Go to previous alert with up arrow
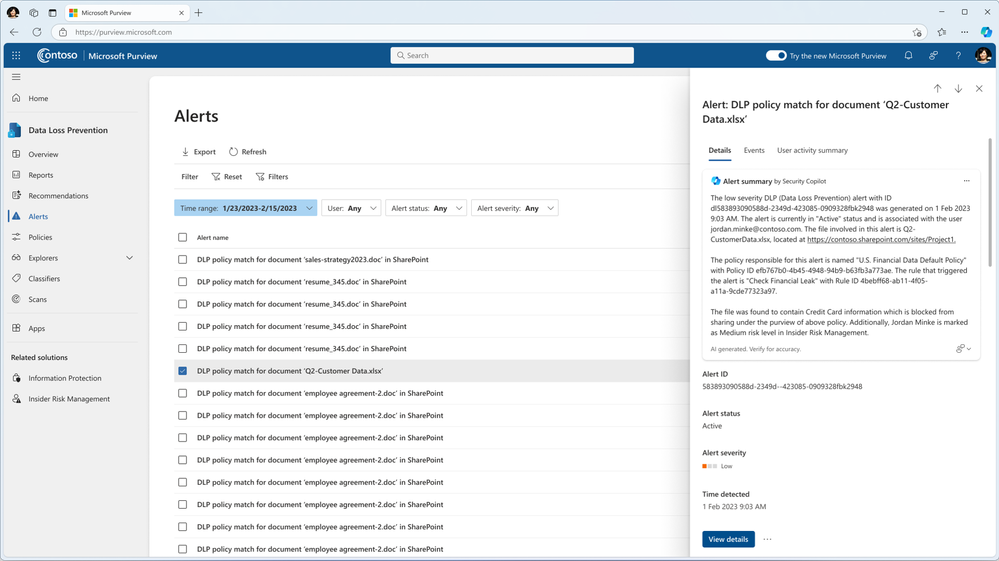 [x=938, y=89]
